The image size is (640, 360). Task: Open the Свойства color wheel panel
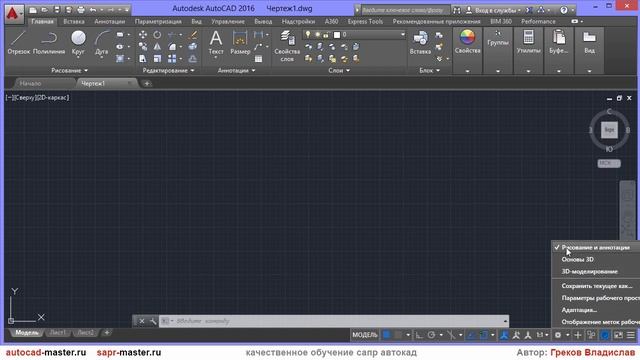(467, 41)
